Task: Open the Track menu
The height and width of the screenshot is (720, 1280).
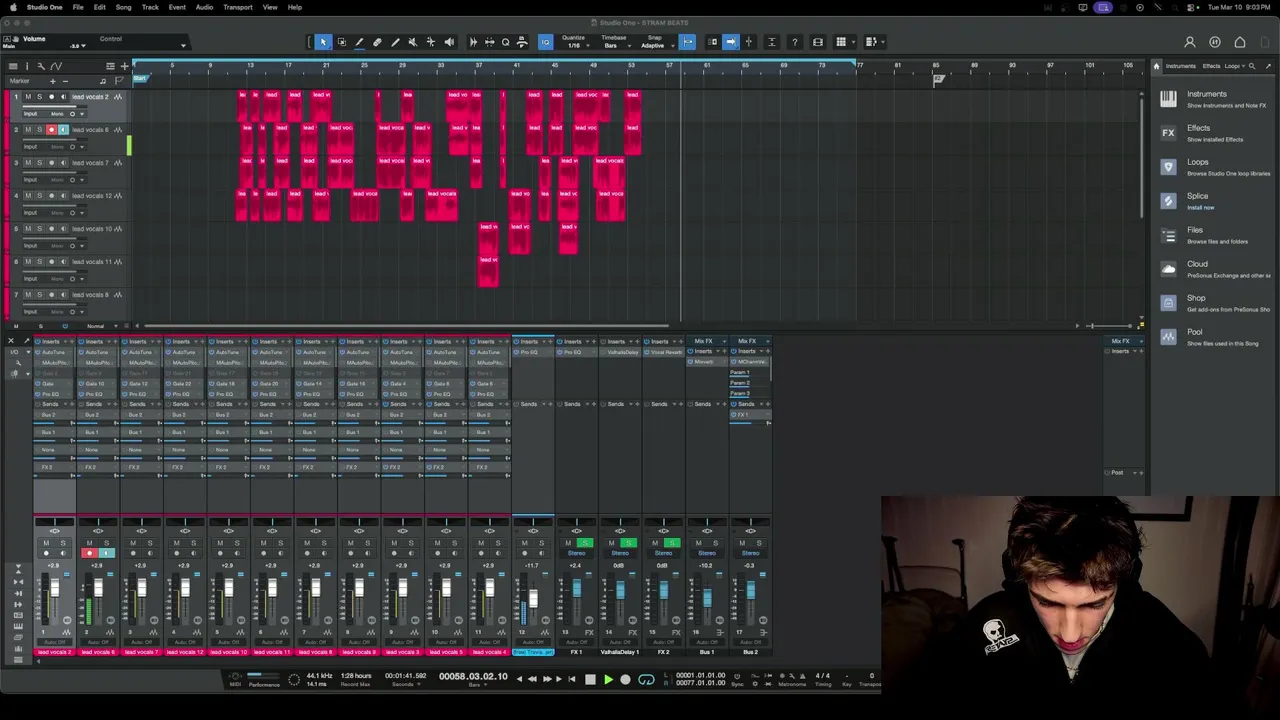Action: point(150,7)
